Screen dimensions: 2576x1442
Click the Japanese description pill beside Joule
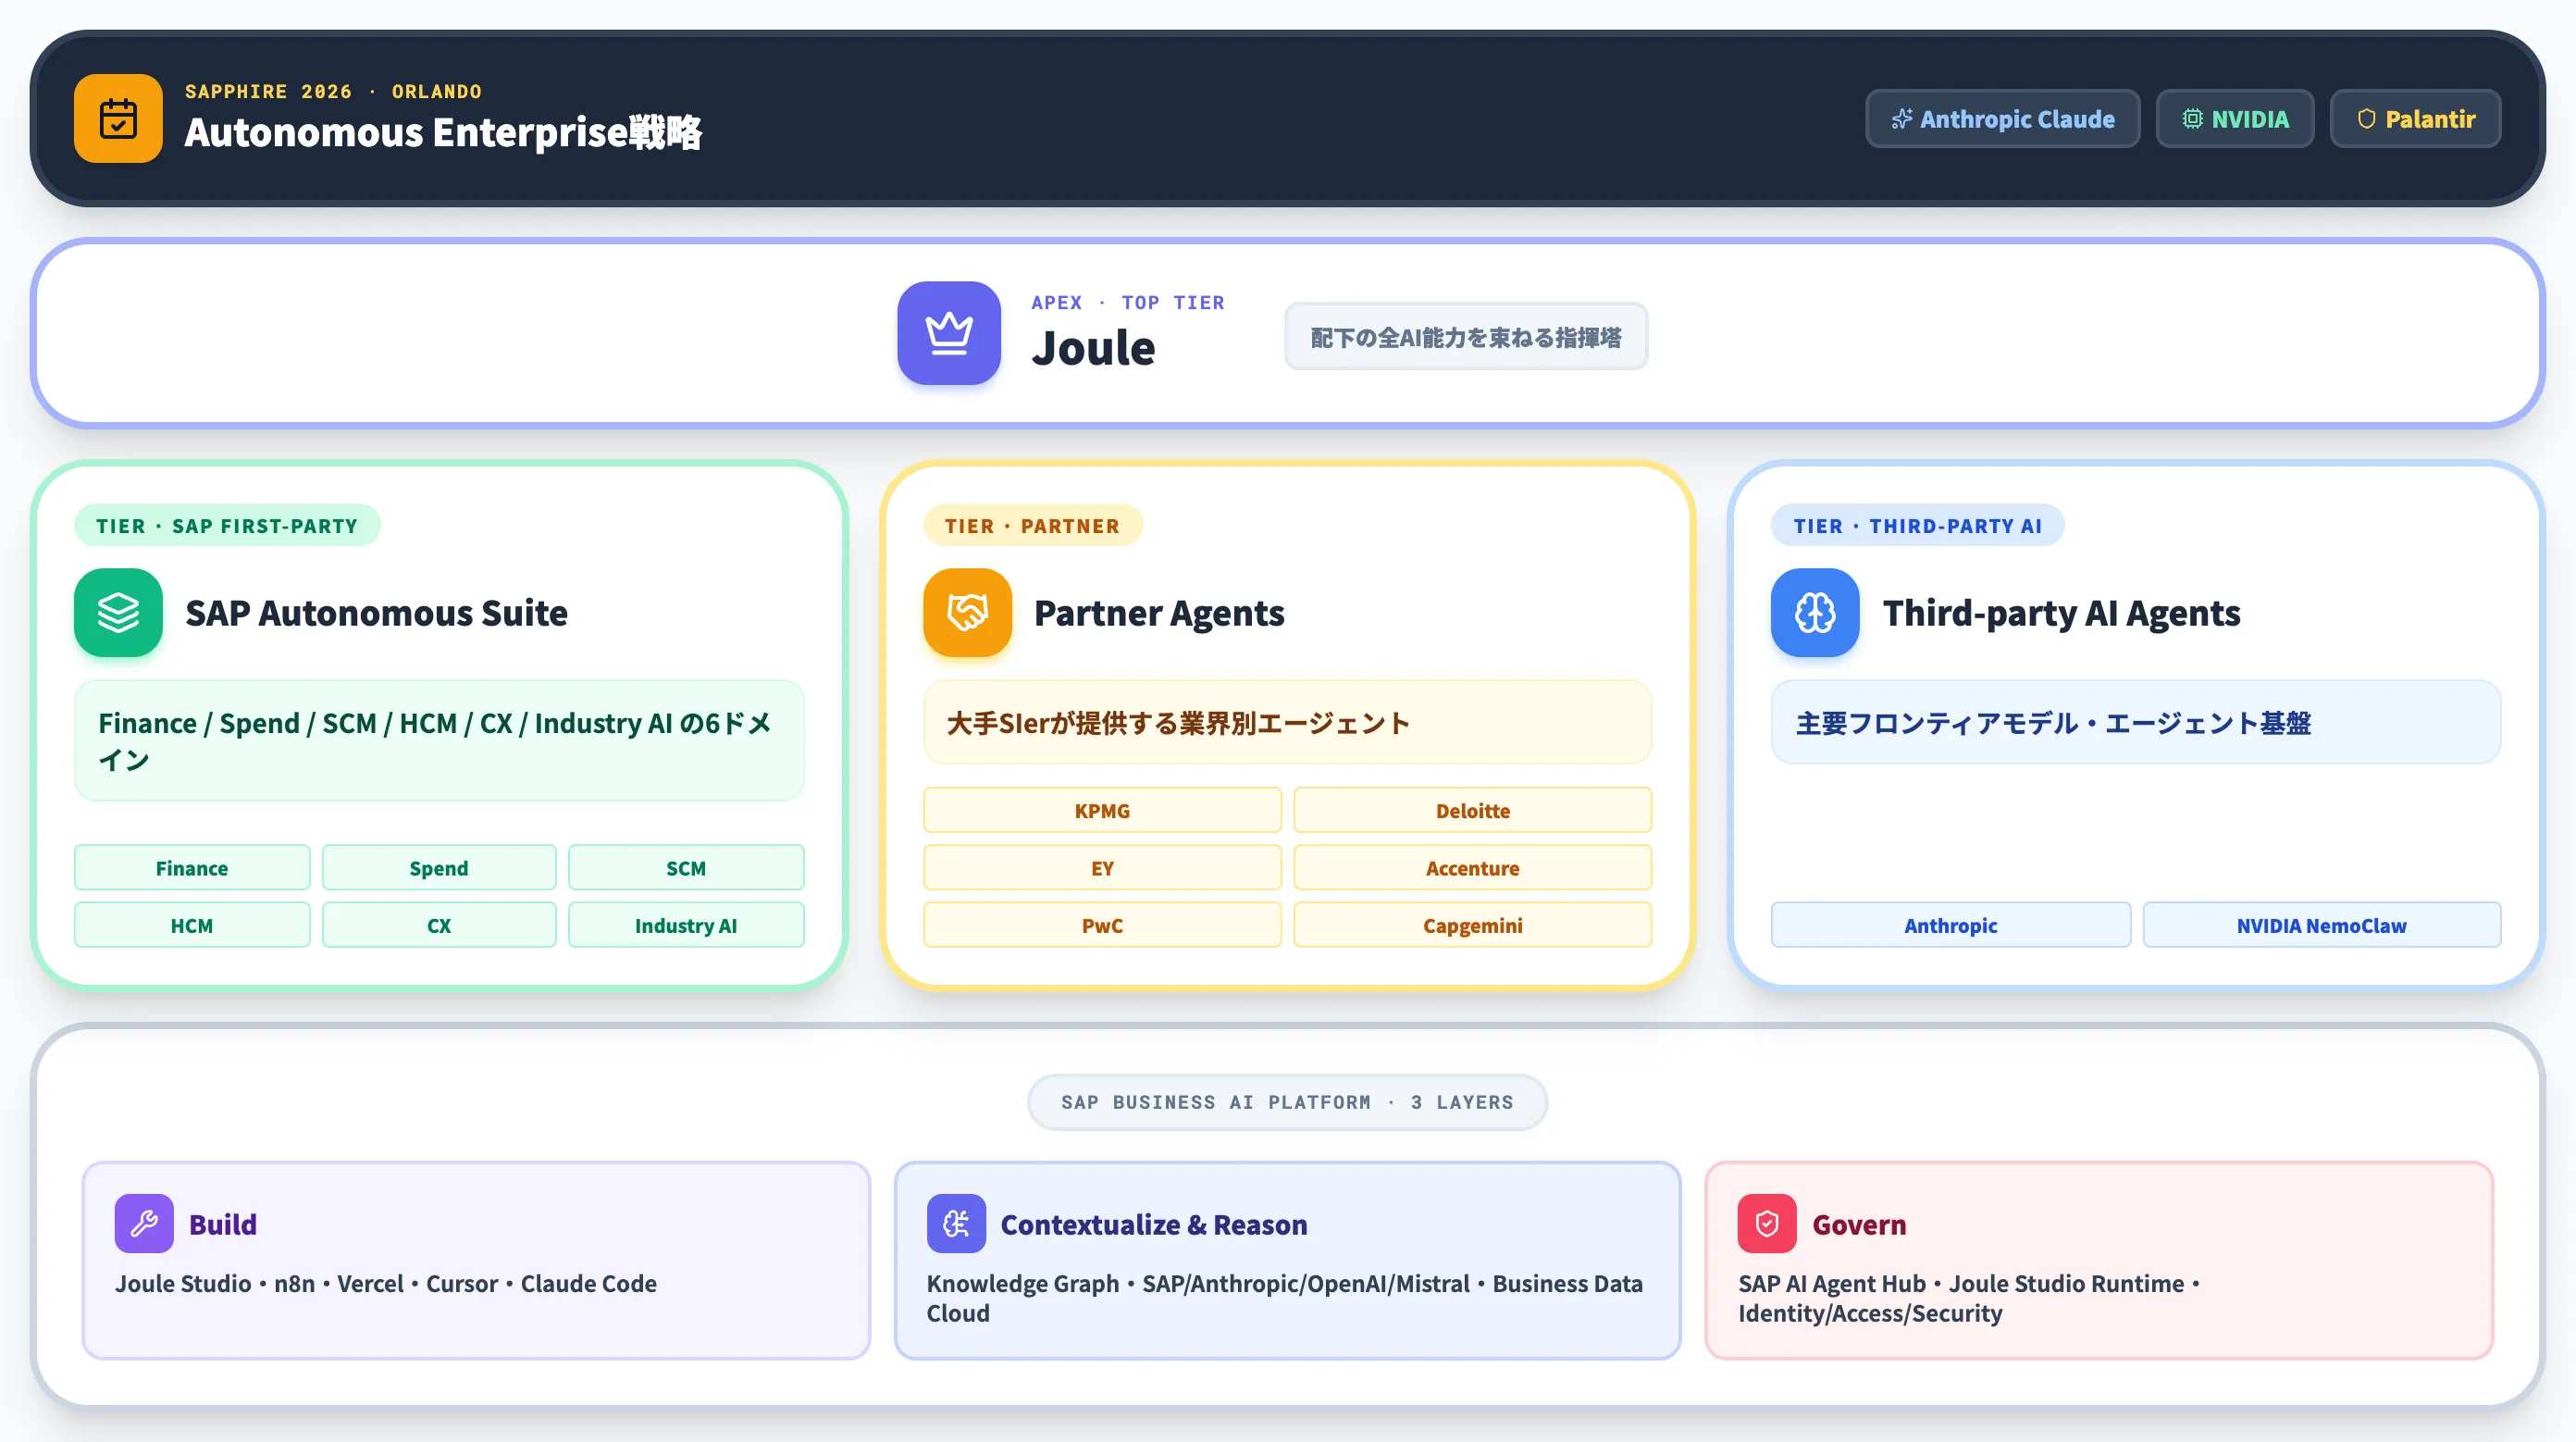pos(1466,337)
